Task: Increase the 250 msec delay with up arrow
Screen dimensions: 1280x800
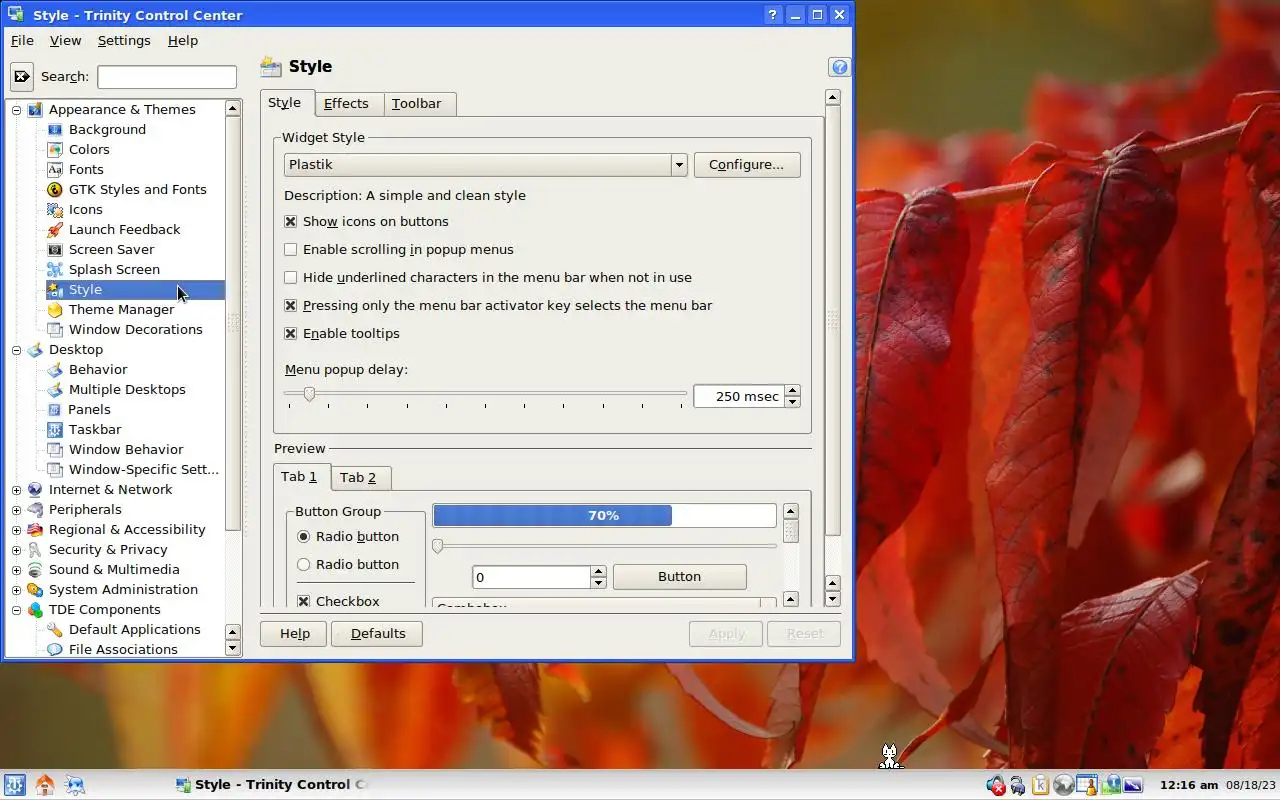Action: (793, 391)
